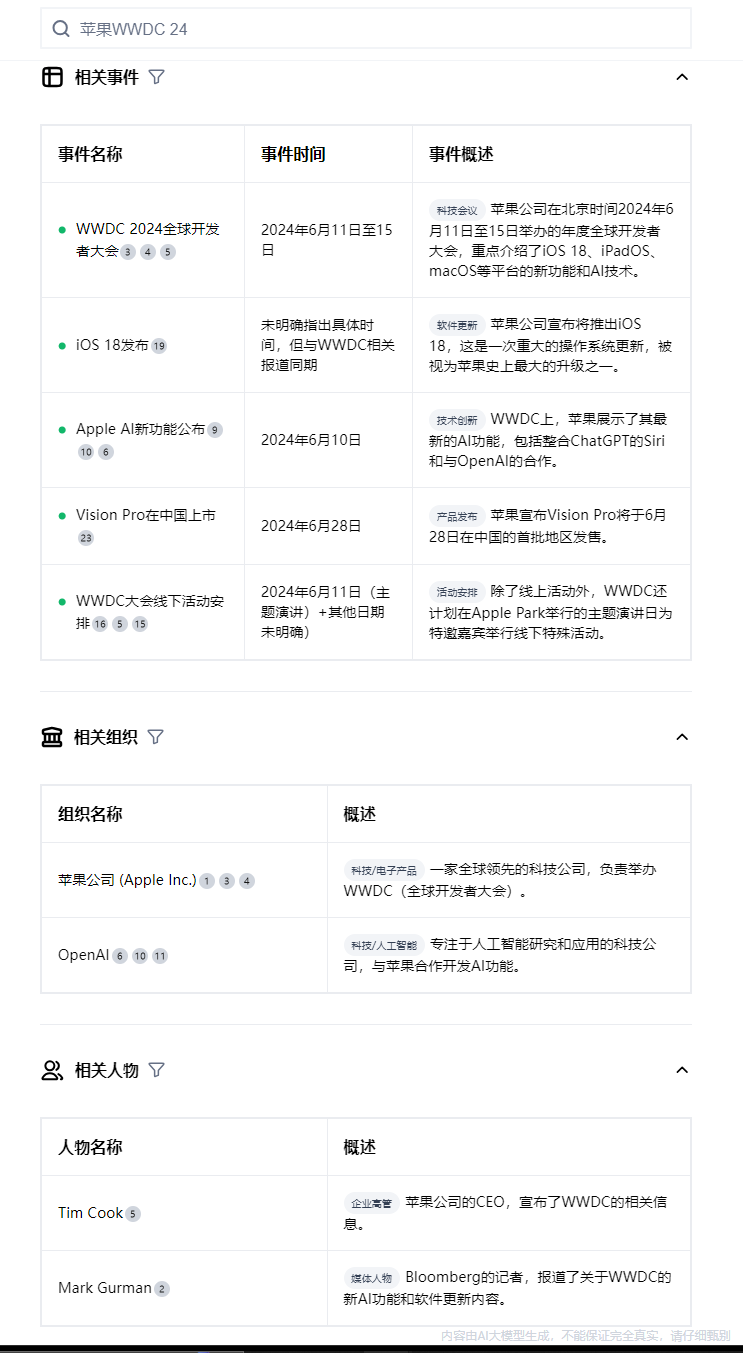Screen dimensions: 743x1353
Task: Open the filter for 相关人物
Action: coord(156,1070)
